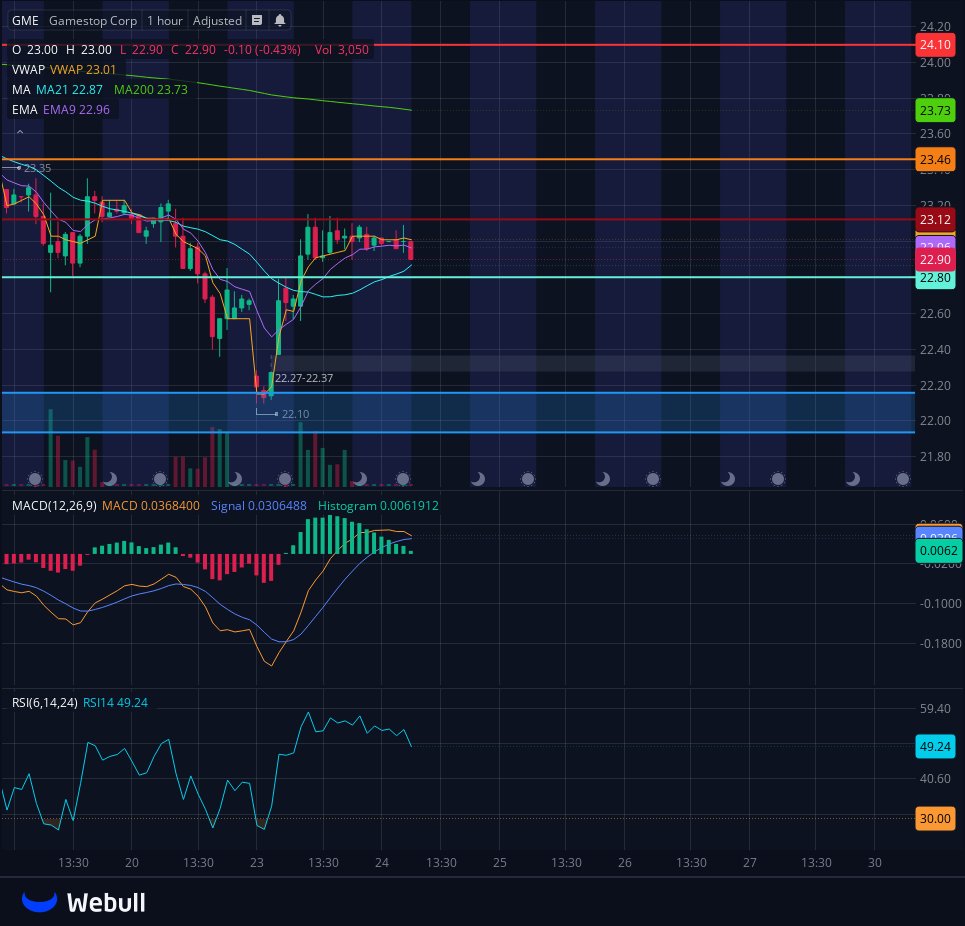Click the alert bell icon in chart header
The width and height of the screenshot is (965, 926).
tap(279, 20)
